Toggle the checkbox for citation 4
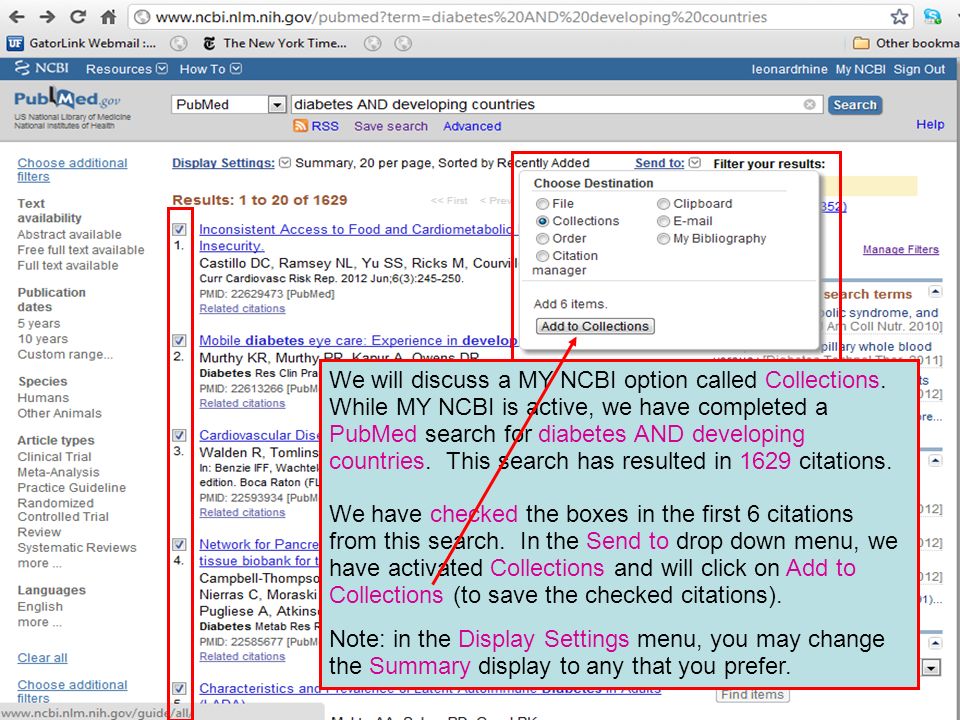The height and width of the screenshot is (720, 960). click(179, 544)
